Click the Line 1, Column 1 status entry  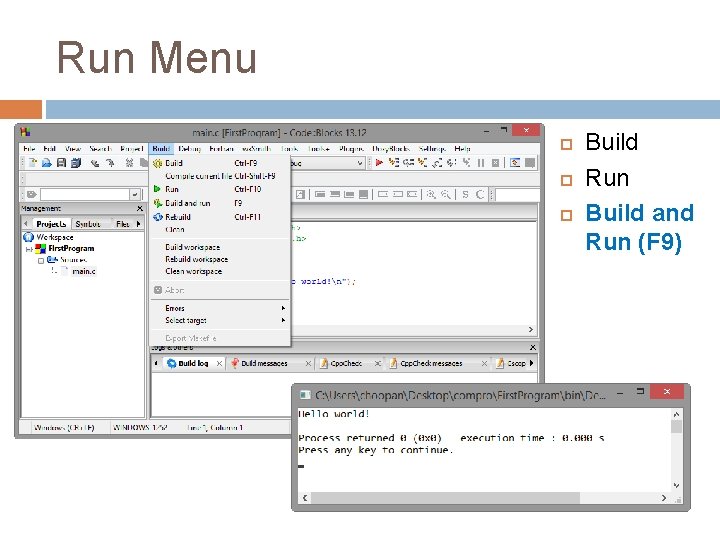pyautogui.click(x=215, y=428)
